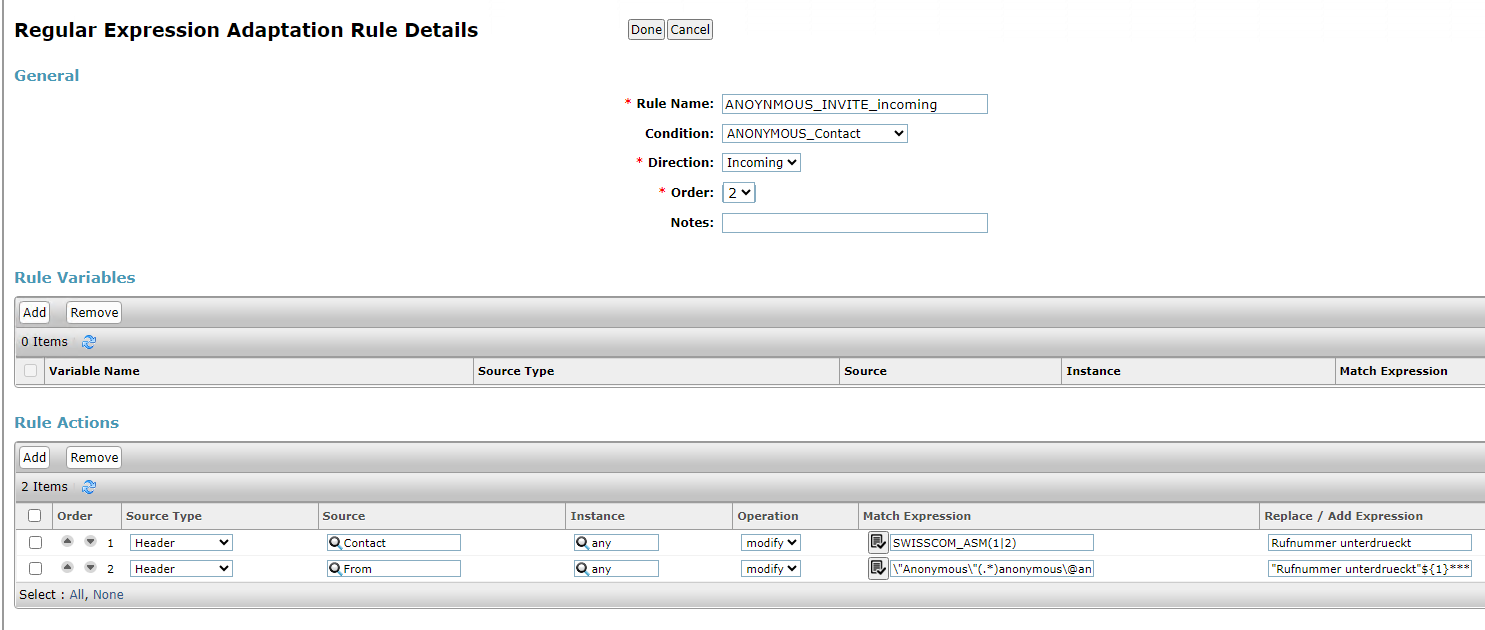The height and width of the screenshot is (630, 1485).
Task: Change the Order dropdown value
Action: [738, 192]
